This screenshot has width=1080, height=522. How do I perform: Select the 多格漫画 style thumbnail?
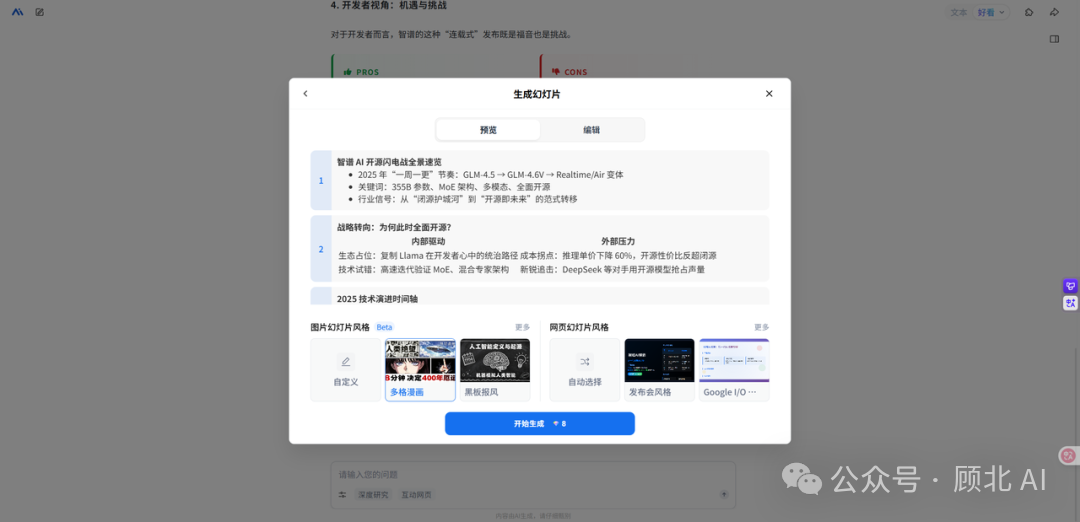tap(420, 370)
